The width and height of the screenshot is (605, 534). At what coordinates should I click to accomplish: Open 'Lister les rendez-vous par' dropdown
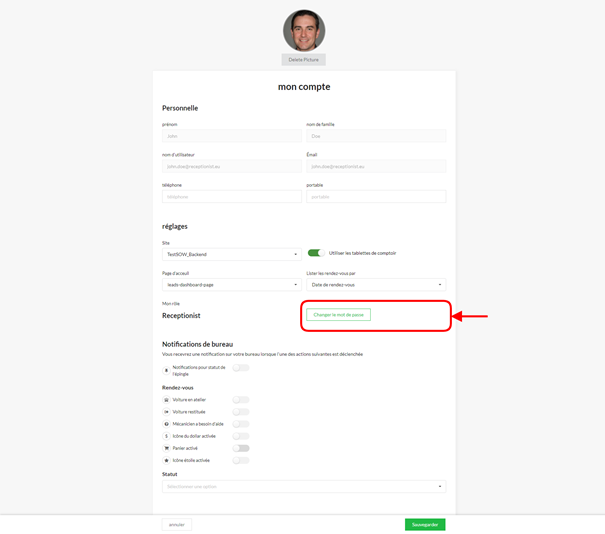(x=376, y=285)
